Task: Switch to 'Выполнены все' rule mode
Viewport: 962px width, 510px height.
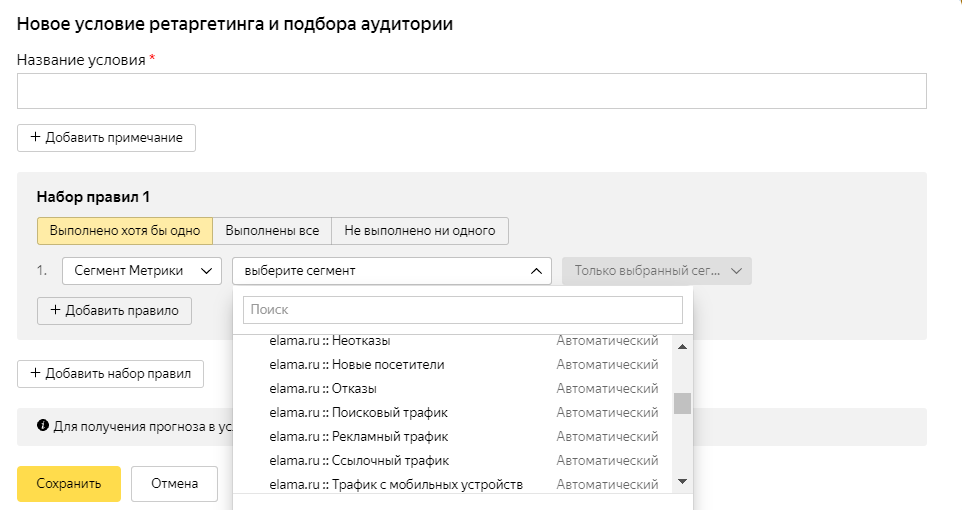Action: tap(272, 231)
